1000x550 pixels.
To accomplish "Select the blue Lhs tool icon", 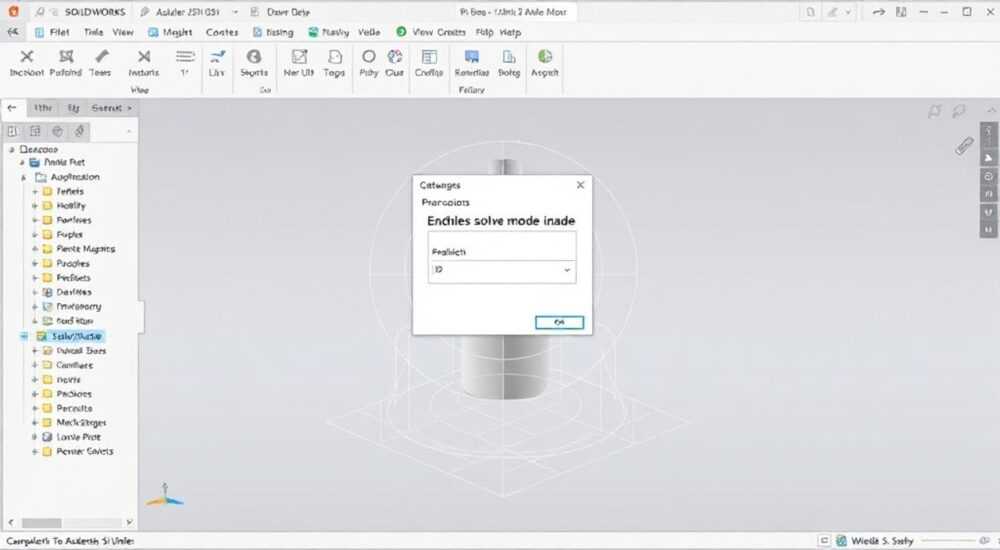I will [217, 57].
